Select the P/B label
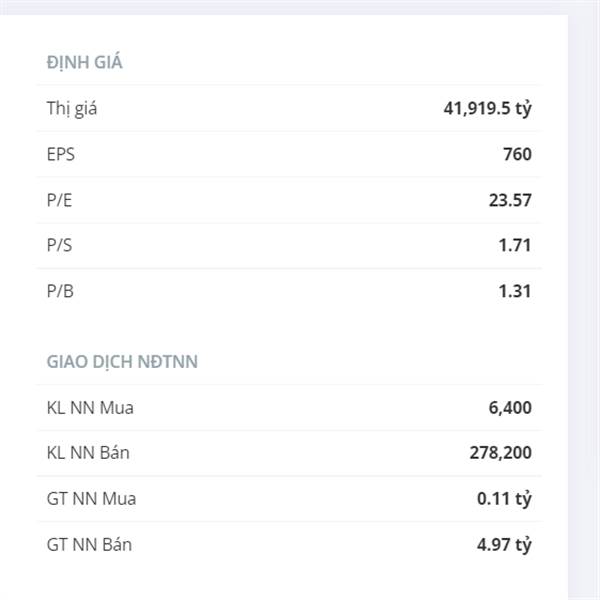Screen dimensions: 600x600 pos(60,291)
